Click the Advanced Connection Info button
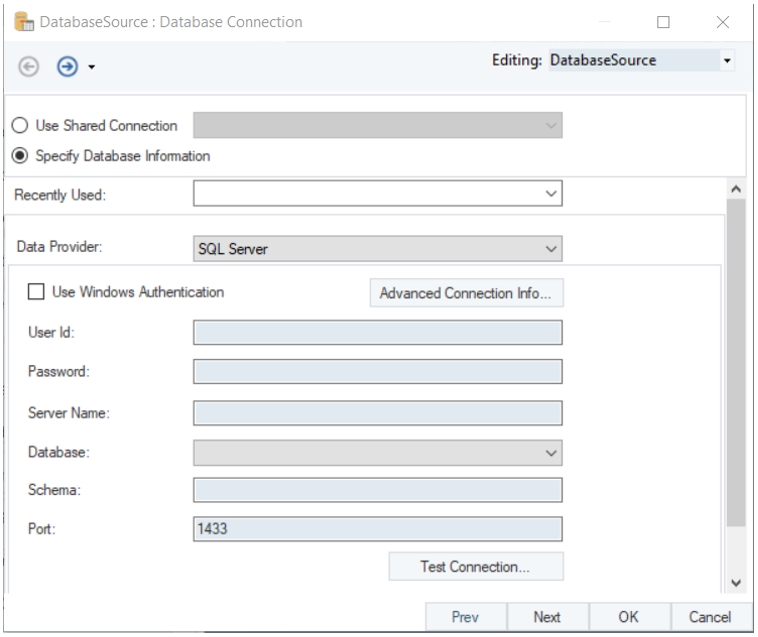 click(466, 293)
